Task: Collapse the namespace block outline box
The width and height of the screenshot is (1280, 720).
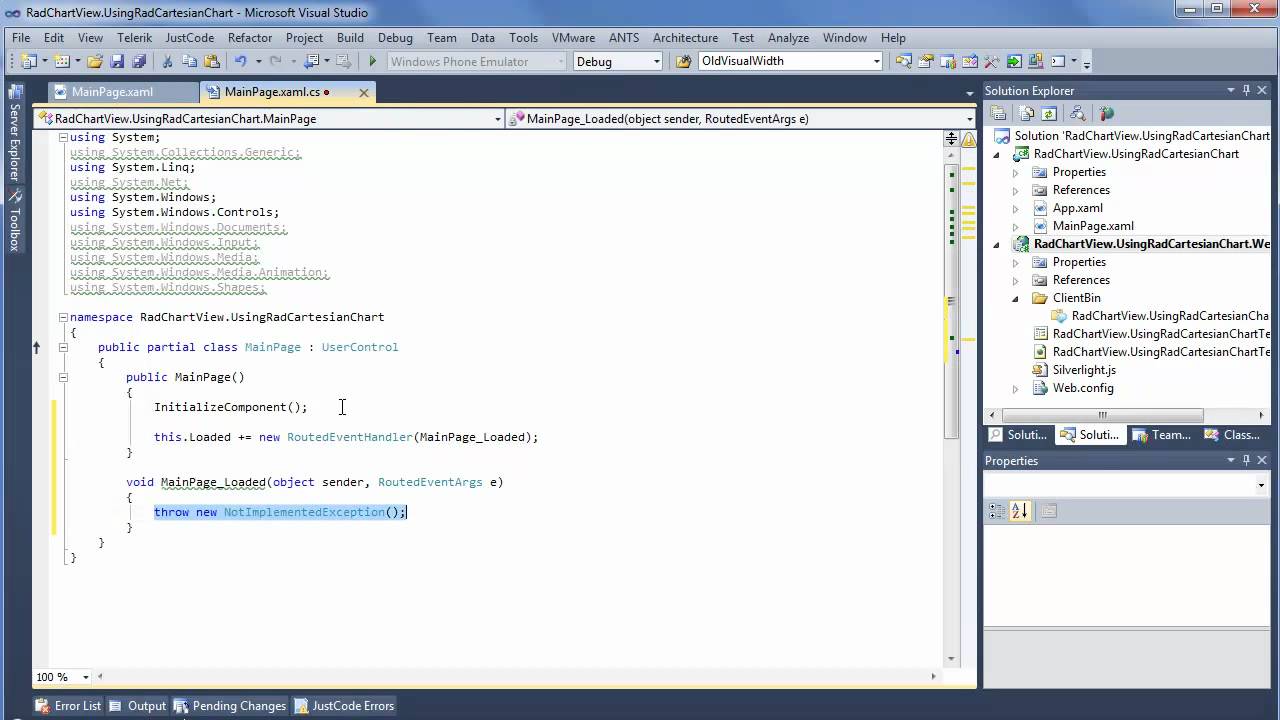Action: click(x=63, y=317)
